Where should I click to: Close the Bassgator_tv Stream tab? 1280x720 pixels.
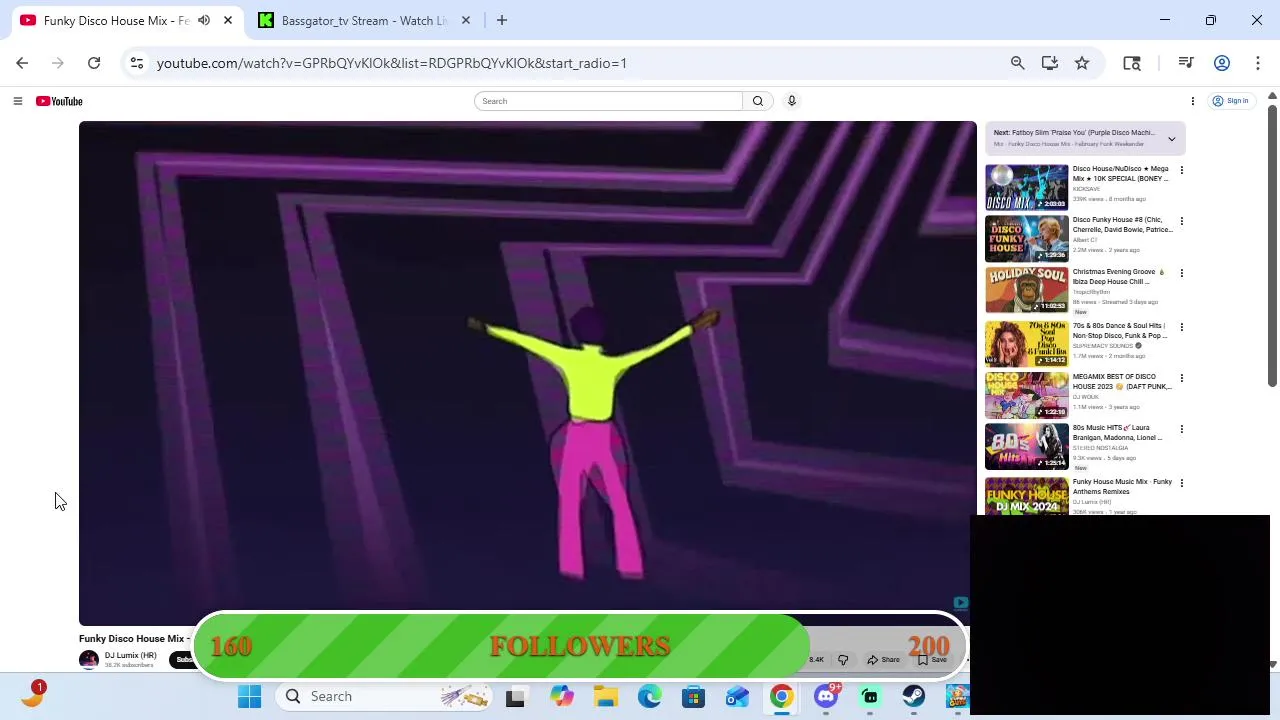(465, 20)
